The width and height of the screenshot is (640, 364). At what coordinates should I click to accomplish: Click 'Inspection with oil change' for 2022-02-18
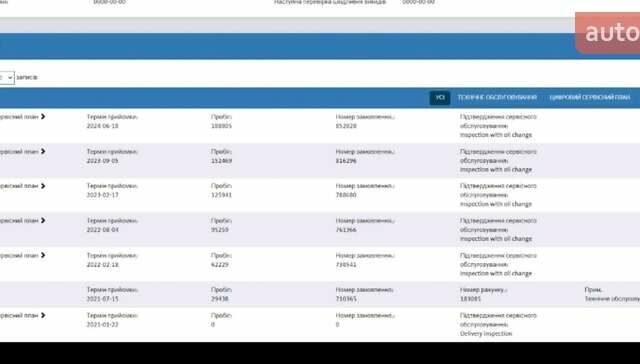click(x=496, y=273)
